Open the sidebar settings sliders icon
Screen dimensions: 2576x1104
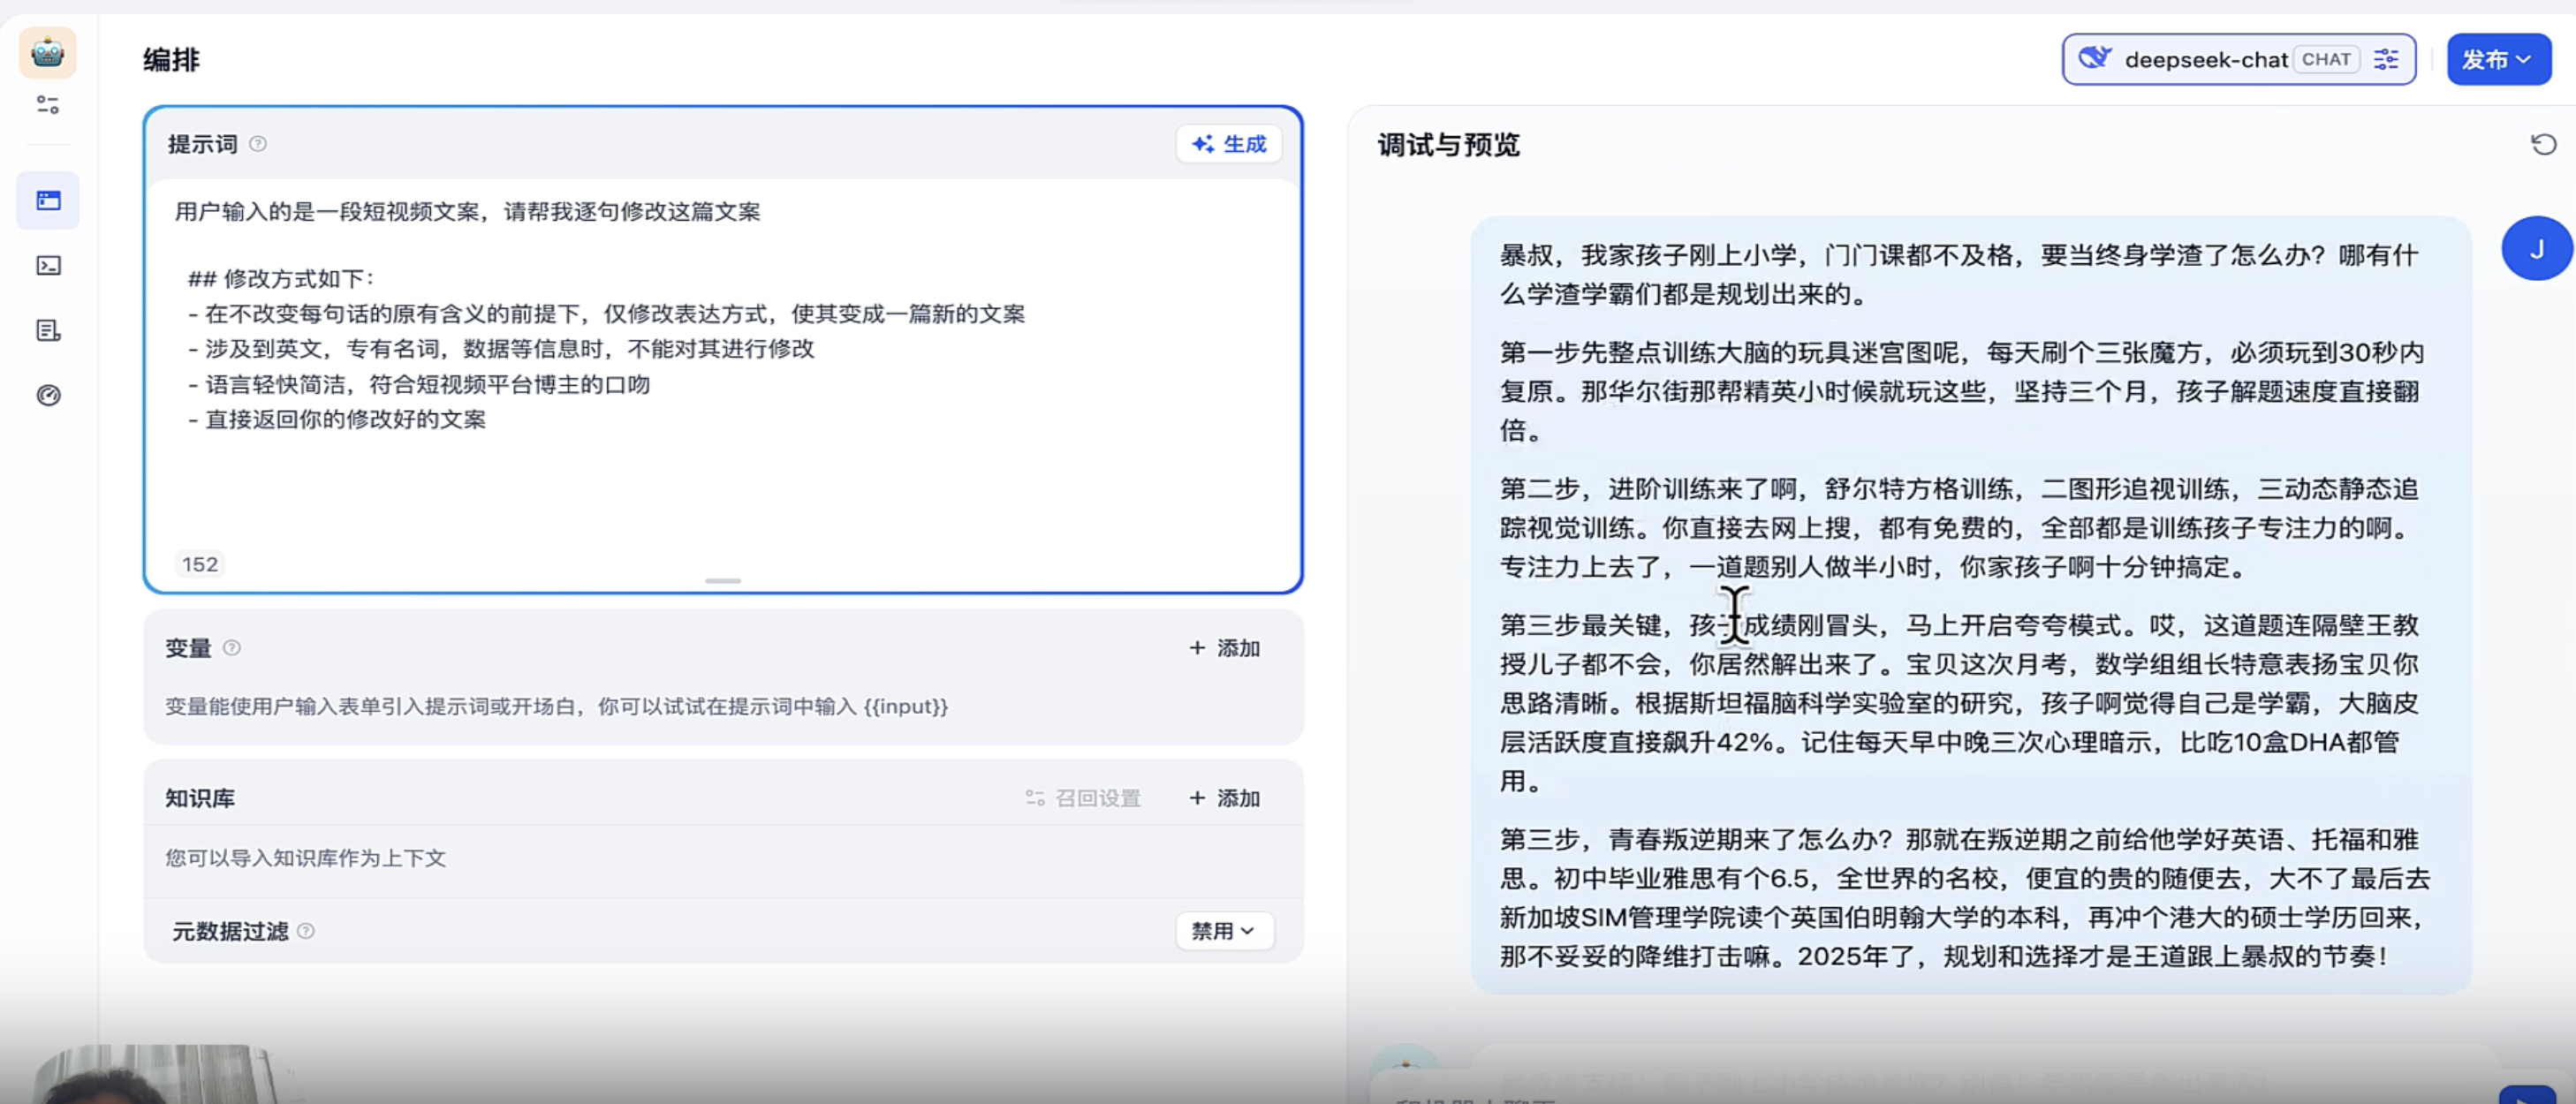(x=47, y=105)
